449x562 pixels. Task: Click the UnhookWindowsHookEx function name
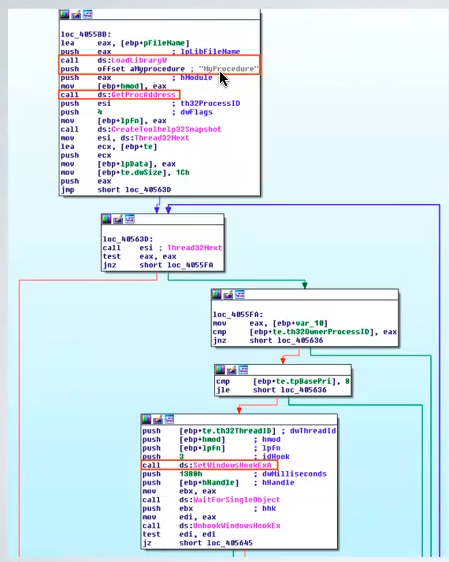pos(237,525)
